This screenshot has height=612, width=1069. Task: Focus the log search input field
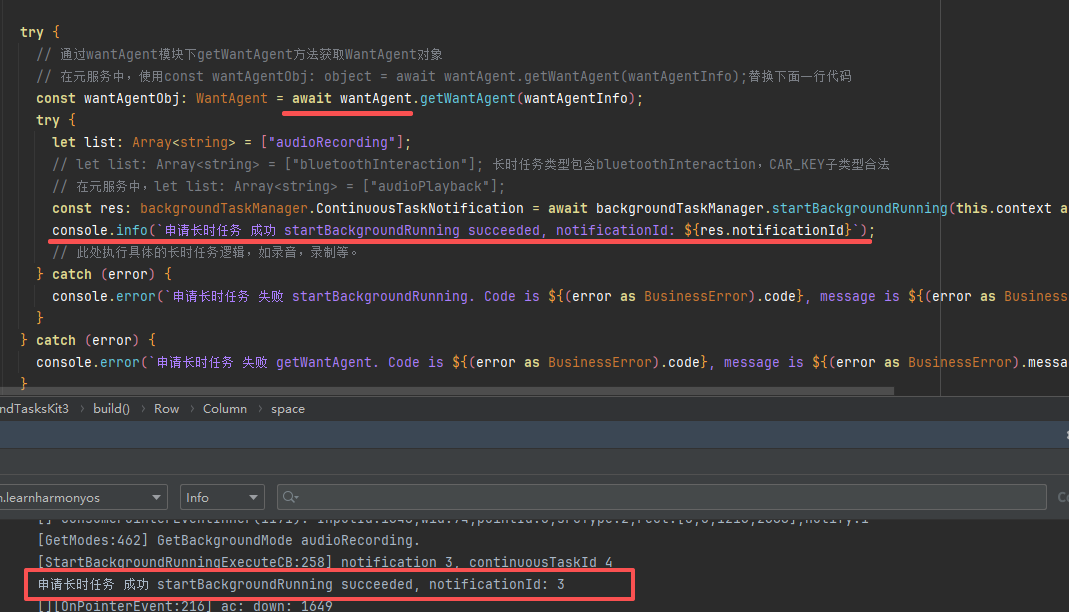coord(661,498)
